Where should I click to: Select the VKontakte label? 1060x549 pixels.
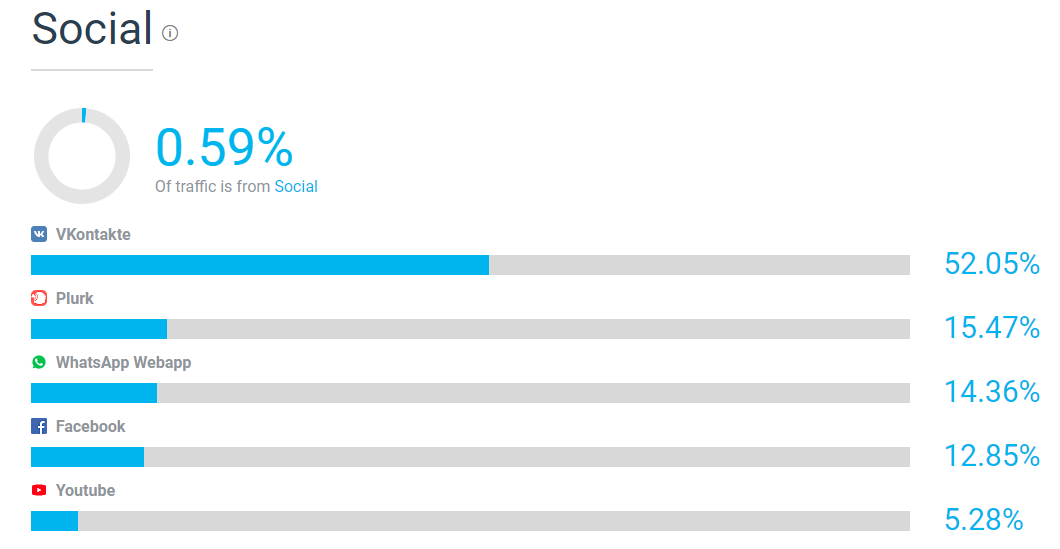point(93,235)
